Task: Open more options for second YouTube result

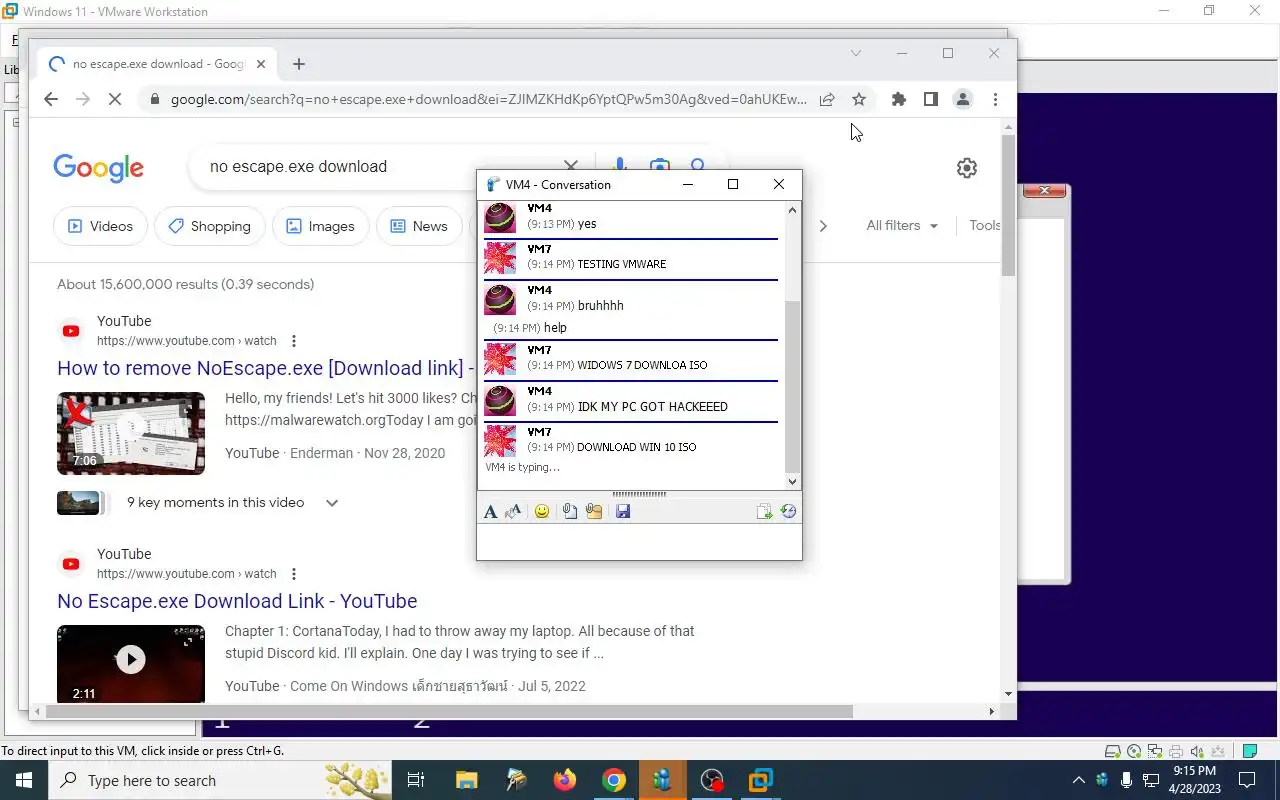Action: [x=294, y=574]
